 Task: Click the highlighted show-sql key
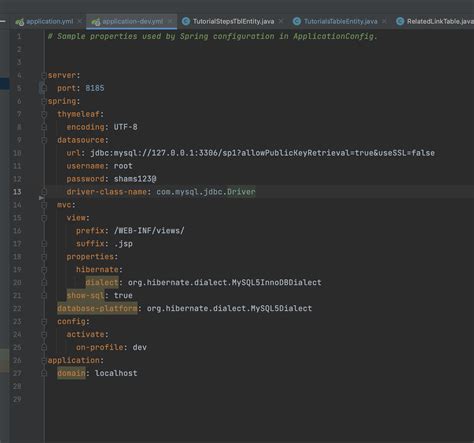pos(85,296)
